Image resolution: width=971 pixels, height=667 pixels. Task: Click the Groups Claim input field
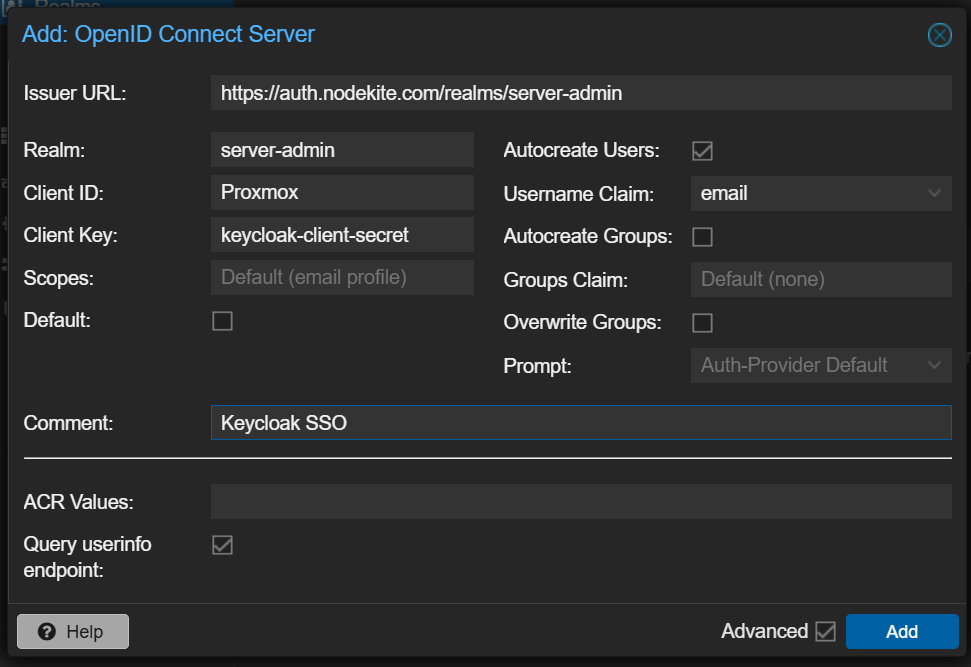(821, 279)
